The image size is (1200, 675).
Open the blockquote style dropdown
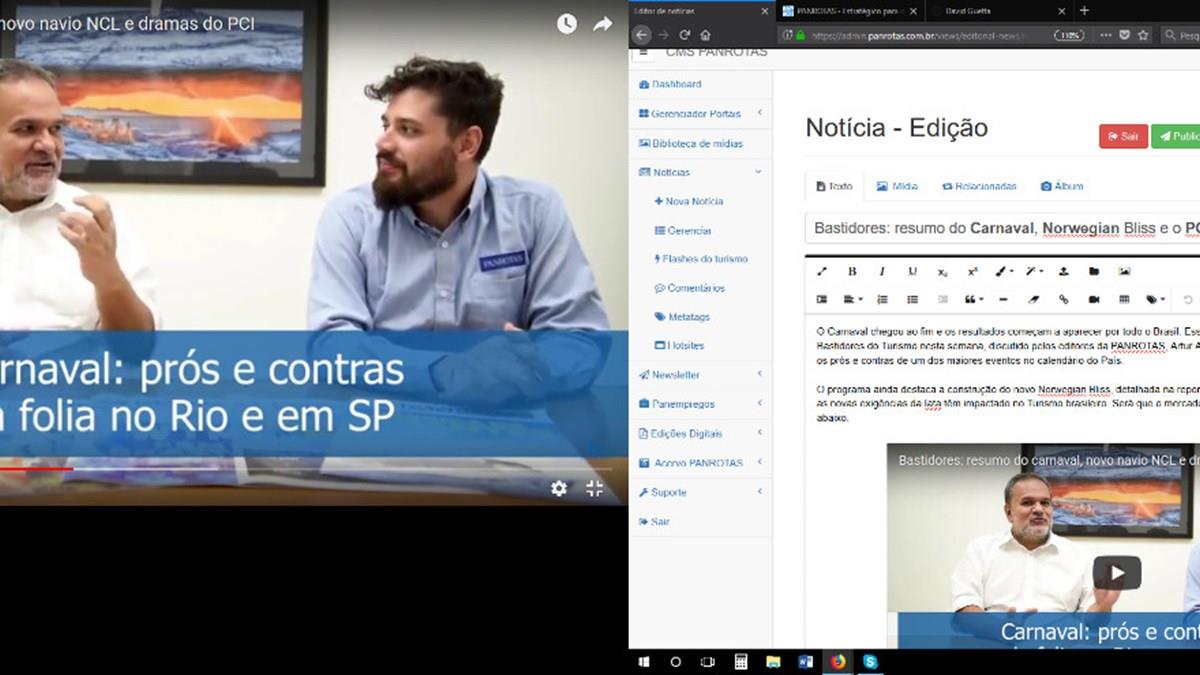(973, 299)
